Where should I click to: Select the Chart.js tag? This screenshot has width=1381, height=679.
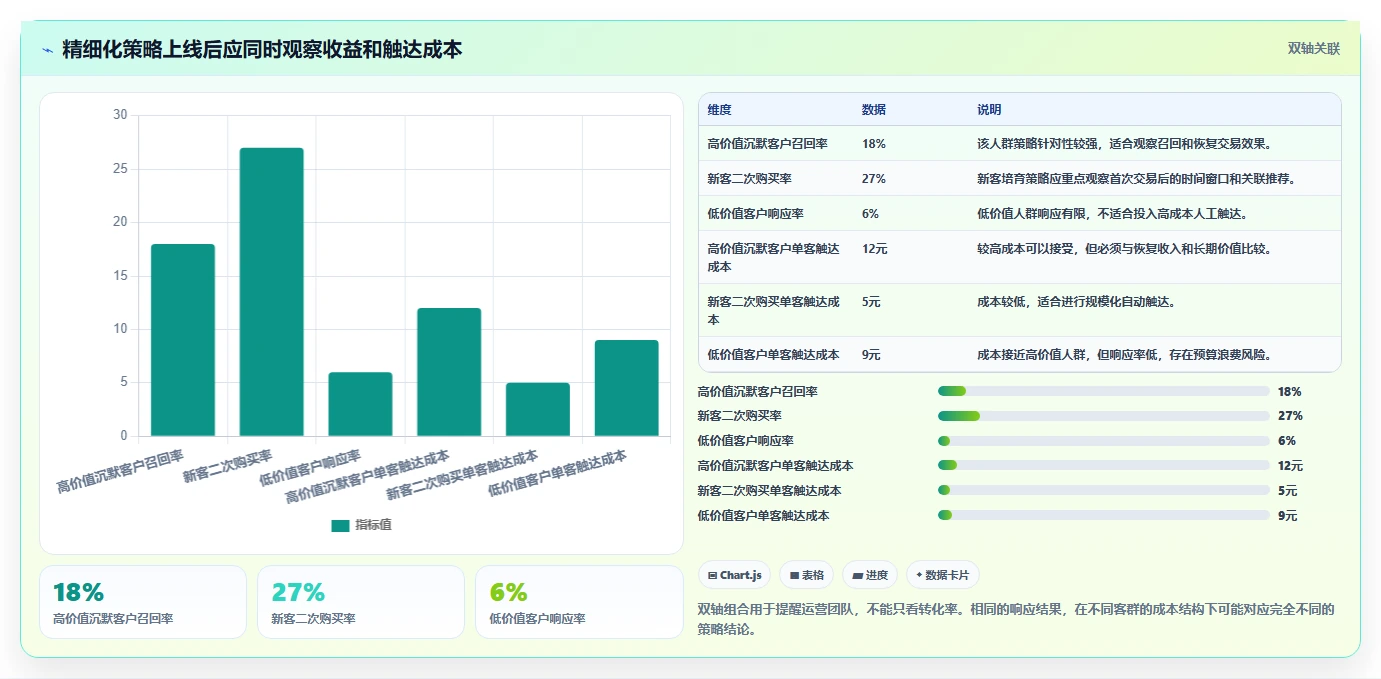734,575
